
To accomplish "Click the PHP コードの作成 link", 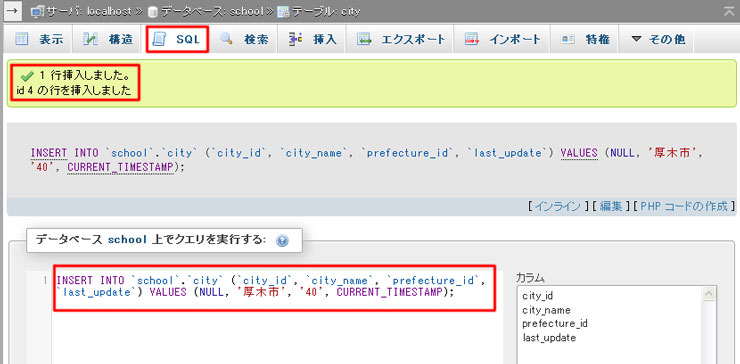I will 684,206.
